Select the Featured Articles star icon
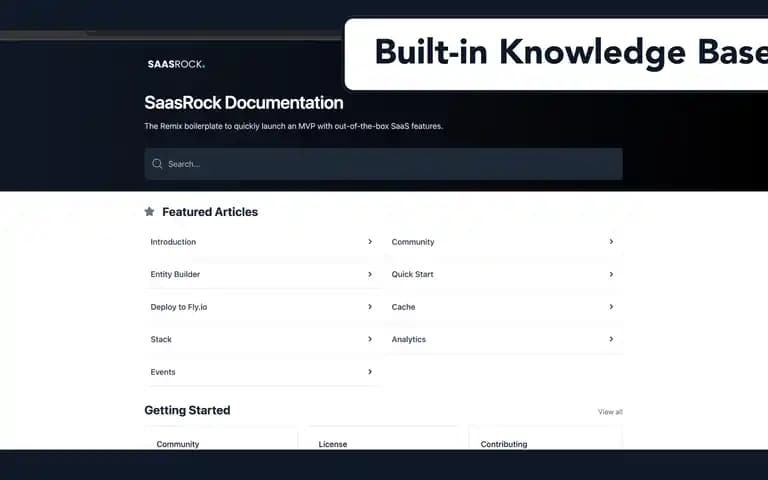This screenshot has width=768, height=480. (149, 212)
